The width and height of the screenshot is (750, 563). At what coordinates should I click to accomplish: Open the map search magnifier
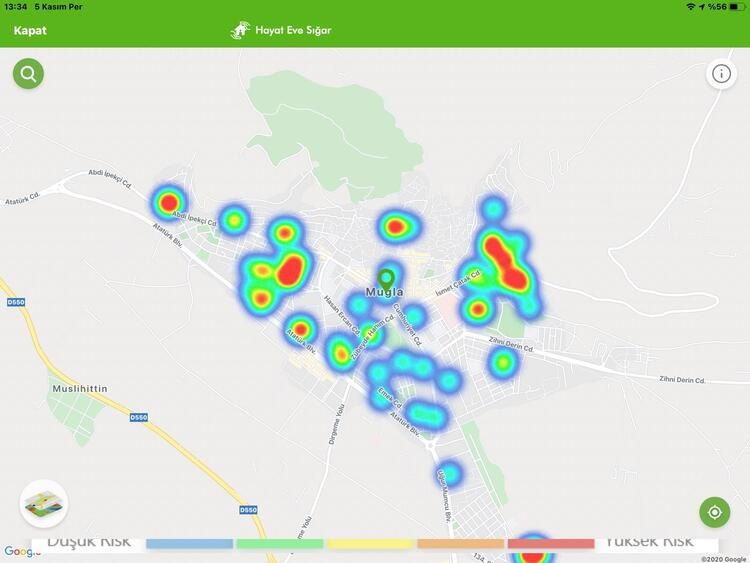point(28,73)
